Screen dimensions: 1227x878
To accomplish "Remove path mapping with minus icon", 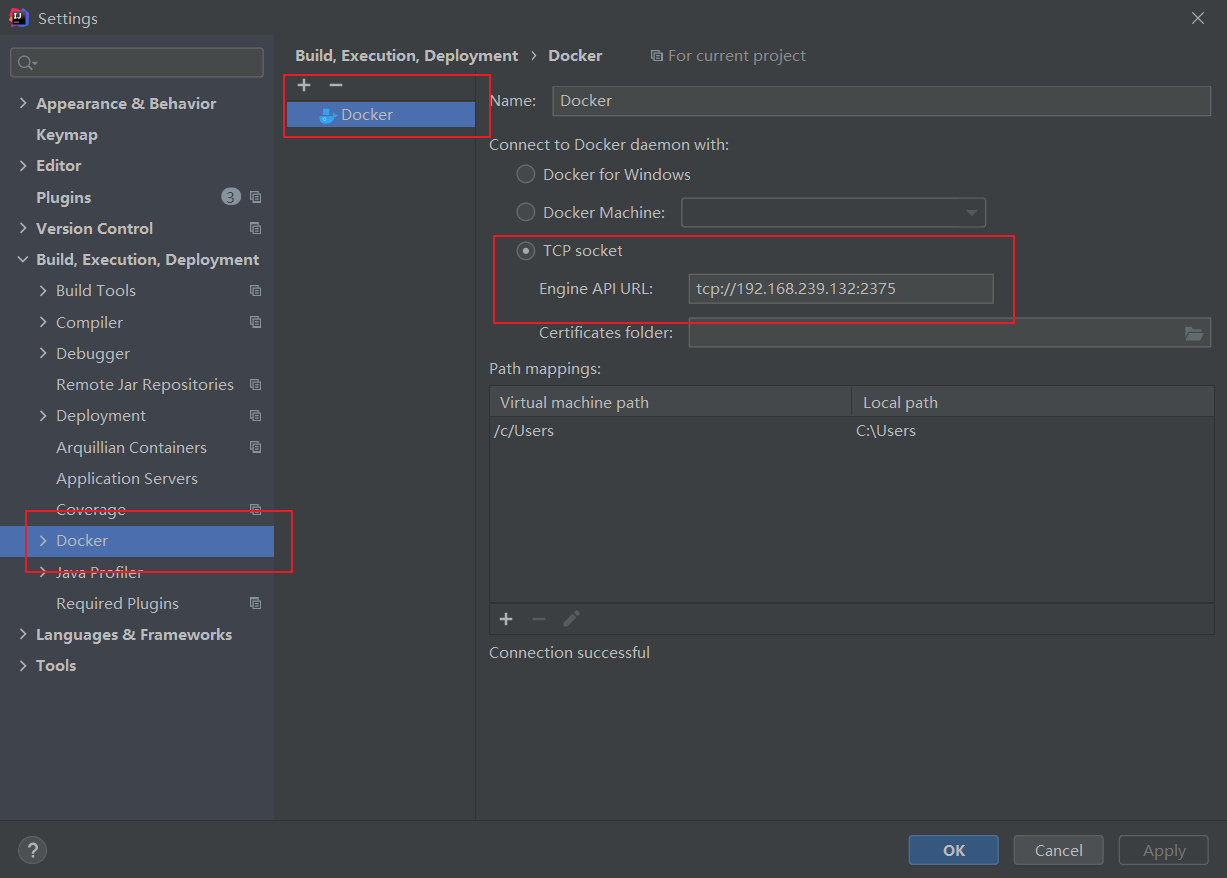I will (x=539, y=619).
